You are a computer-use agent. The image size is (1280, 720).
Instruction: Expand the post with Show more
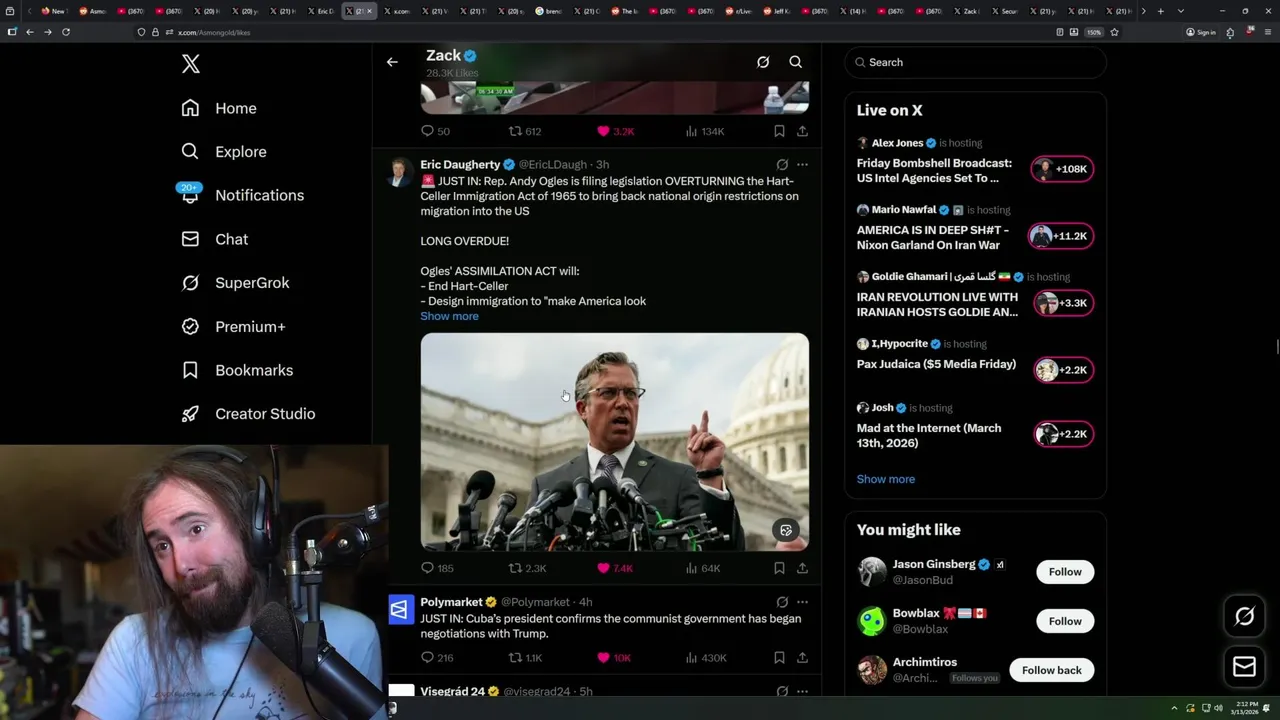coord(449,316)
